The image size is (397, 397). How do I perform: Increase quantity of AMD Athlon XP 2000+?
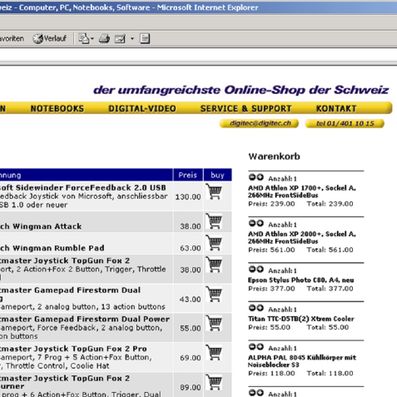(x=260, y=223)
